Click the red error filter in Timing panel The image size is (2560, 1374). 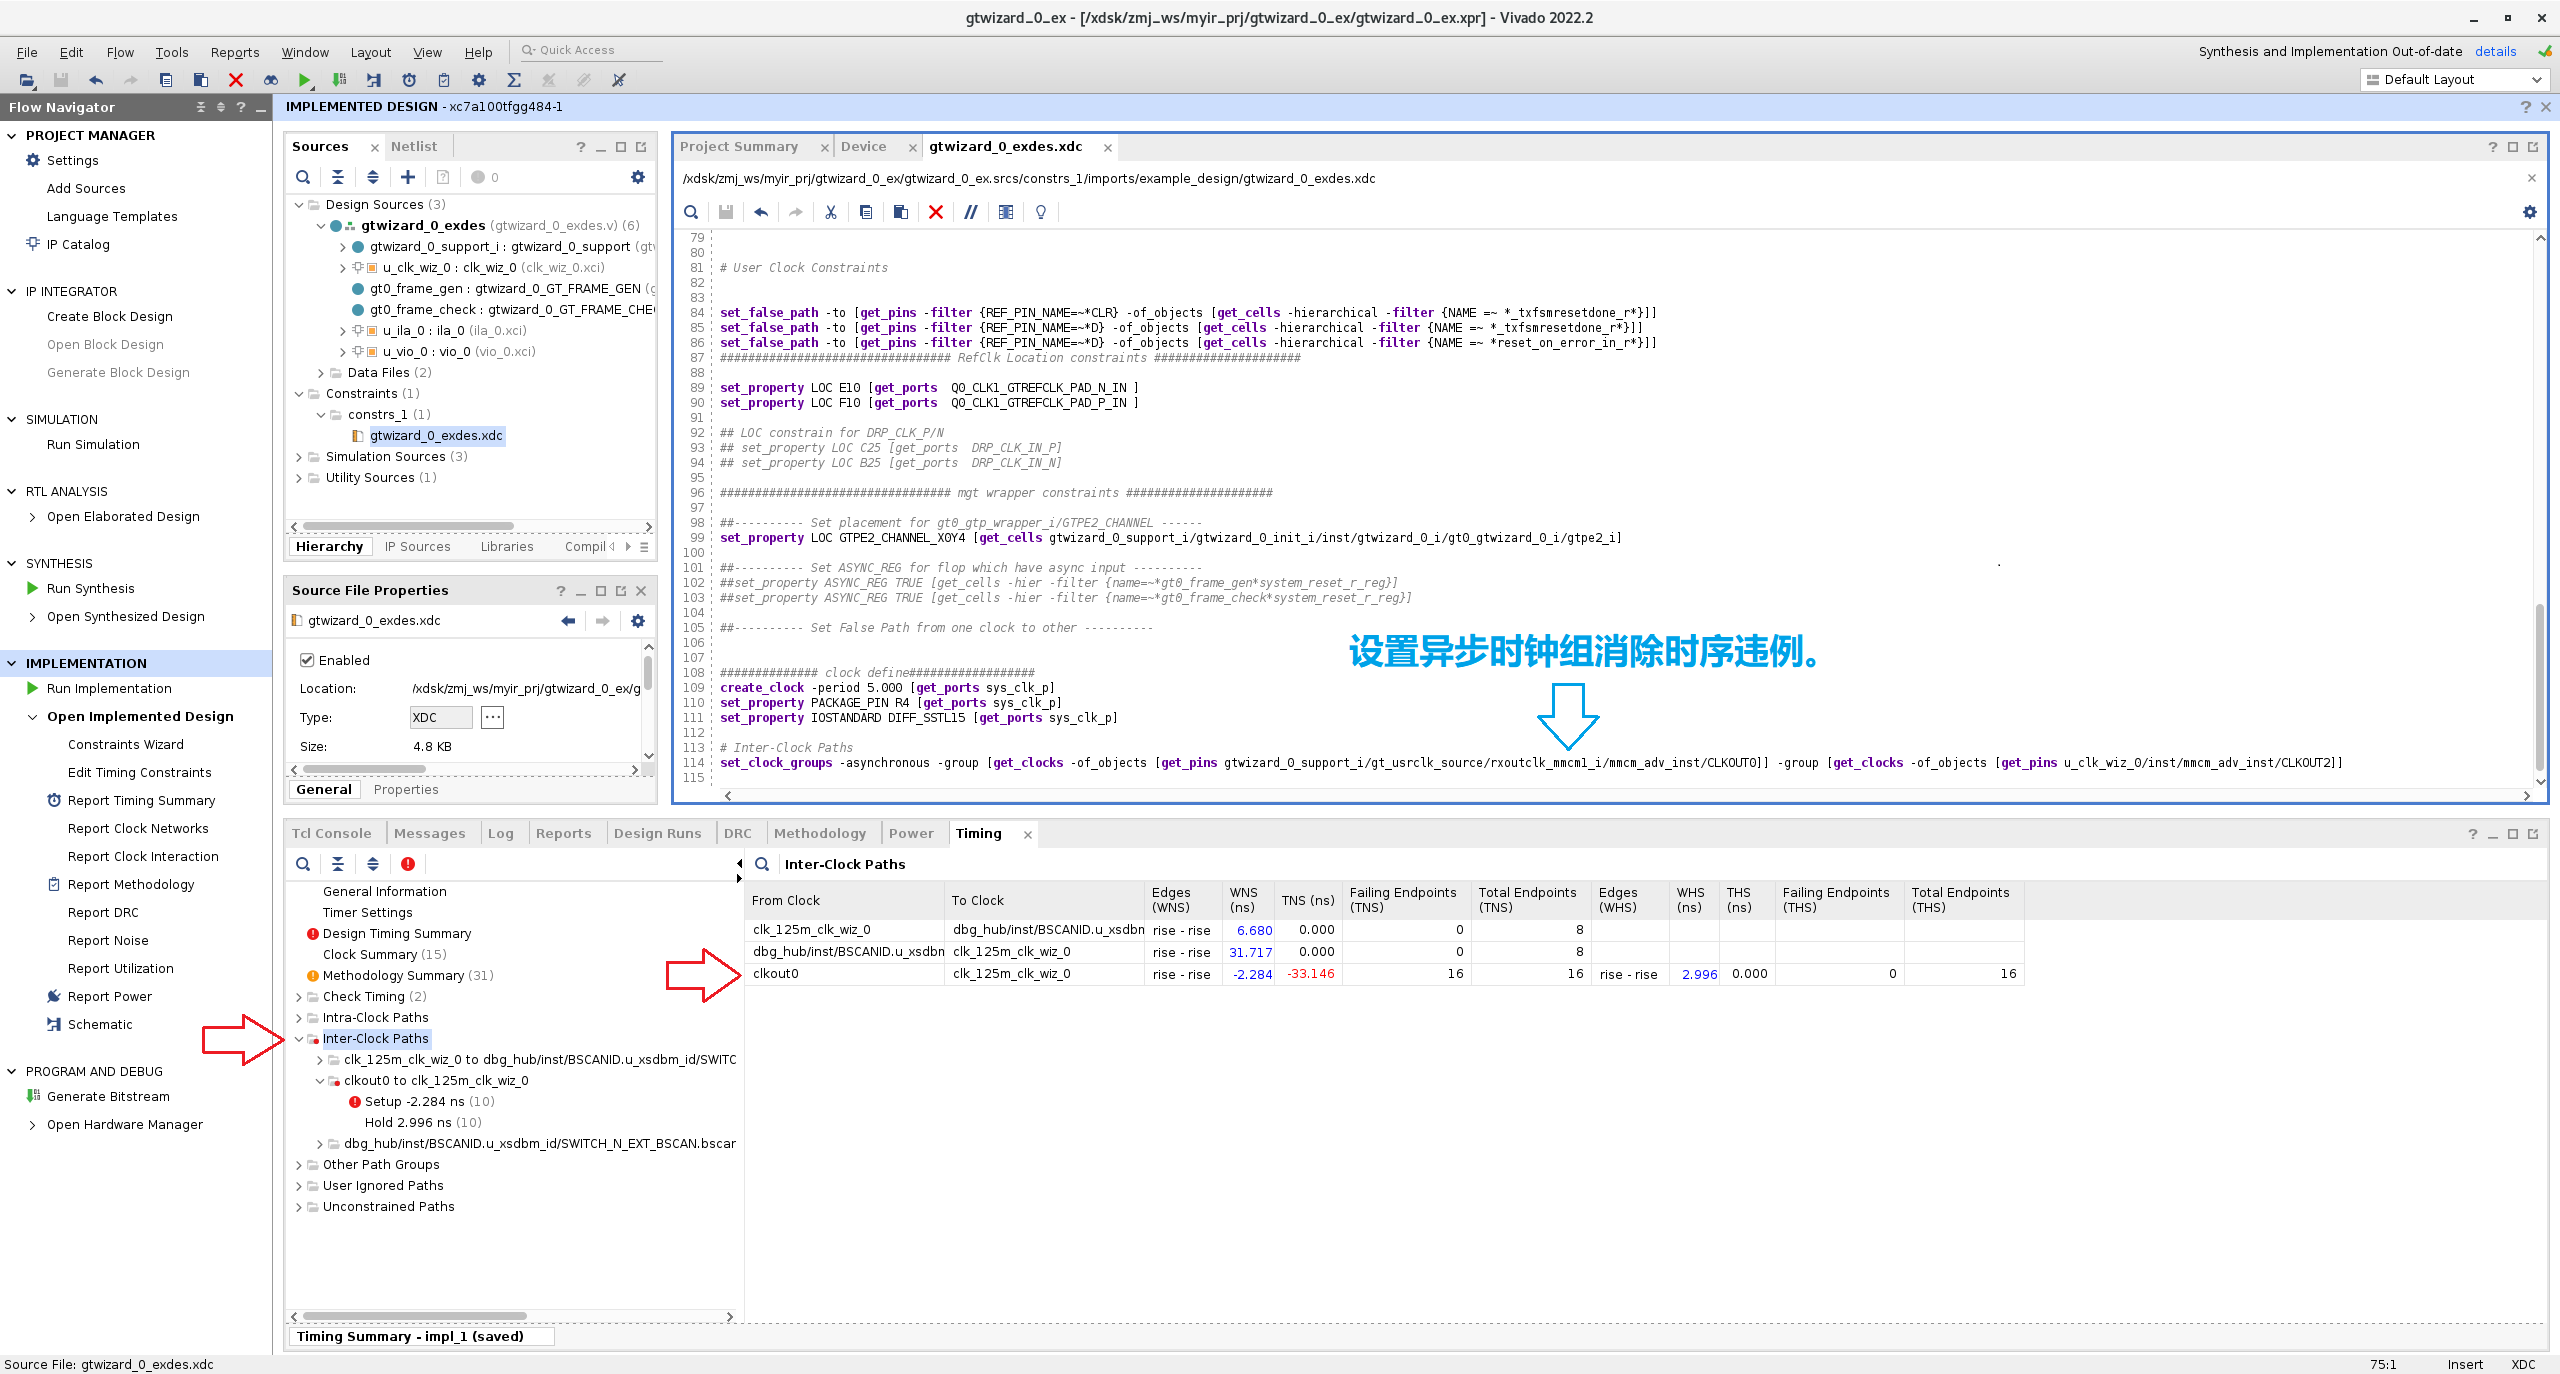(x=408, y=864)
